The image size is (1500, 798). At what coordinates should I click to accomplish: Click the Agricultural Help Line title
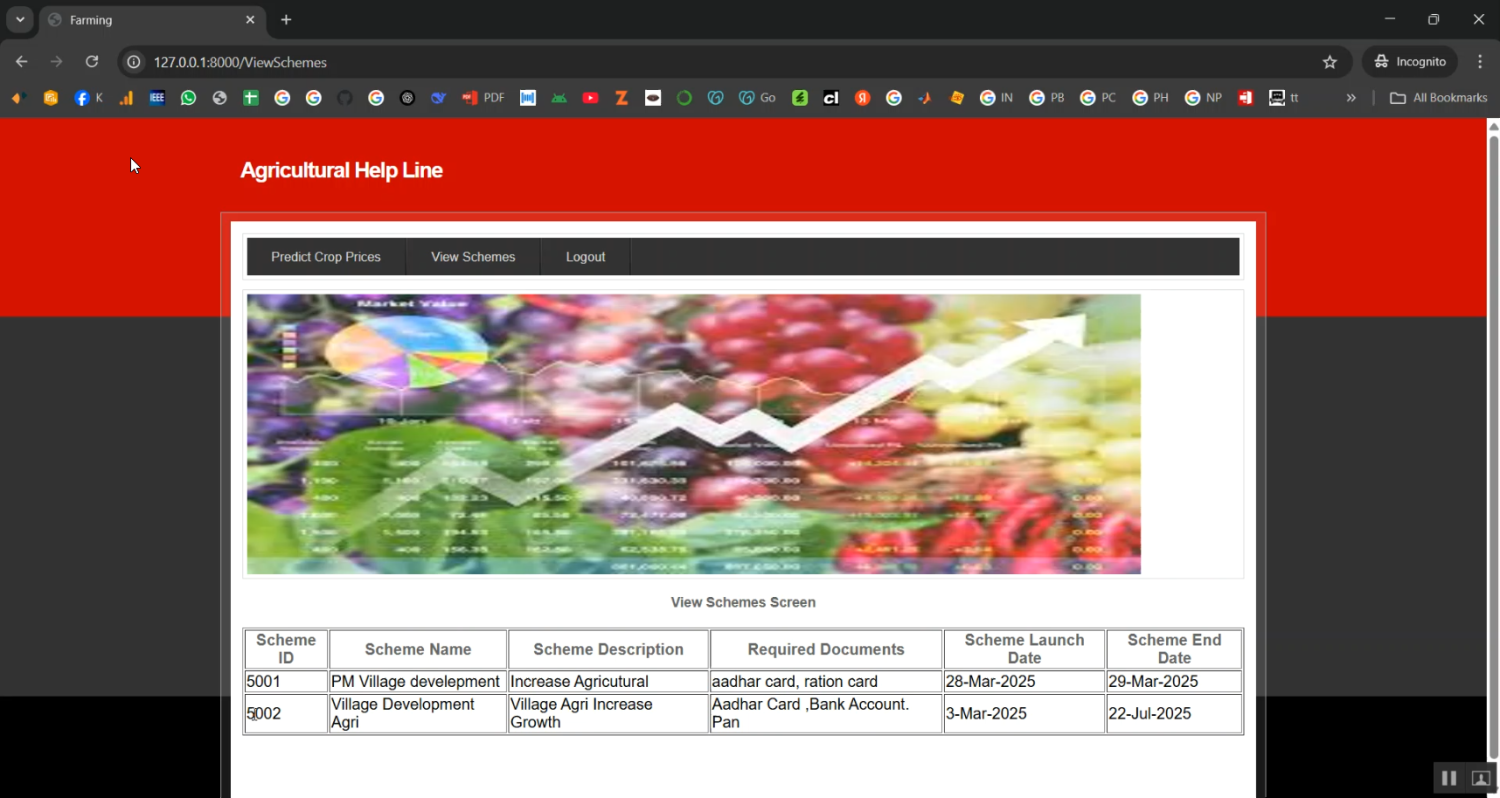(341, 170)
